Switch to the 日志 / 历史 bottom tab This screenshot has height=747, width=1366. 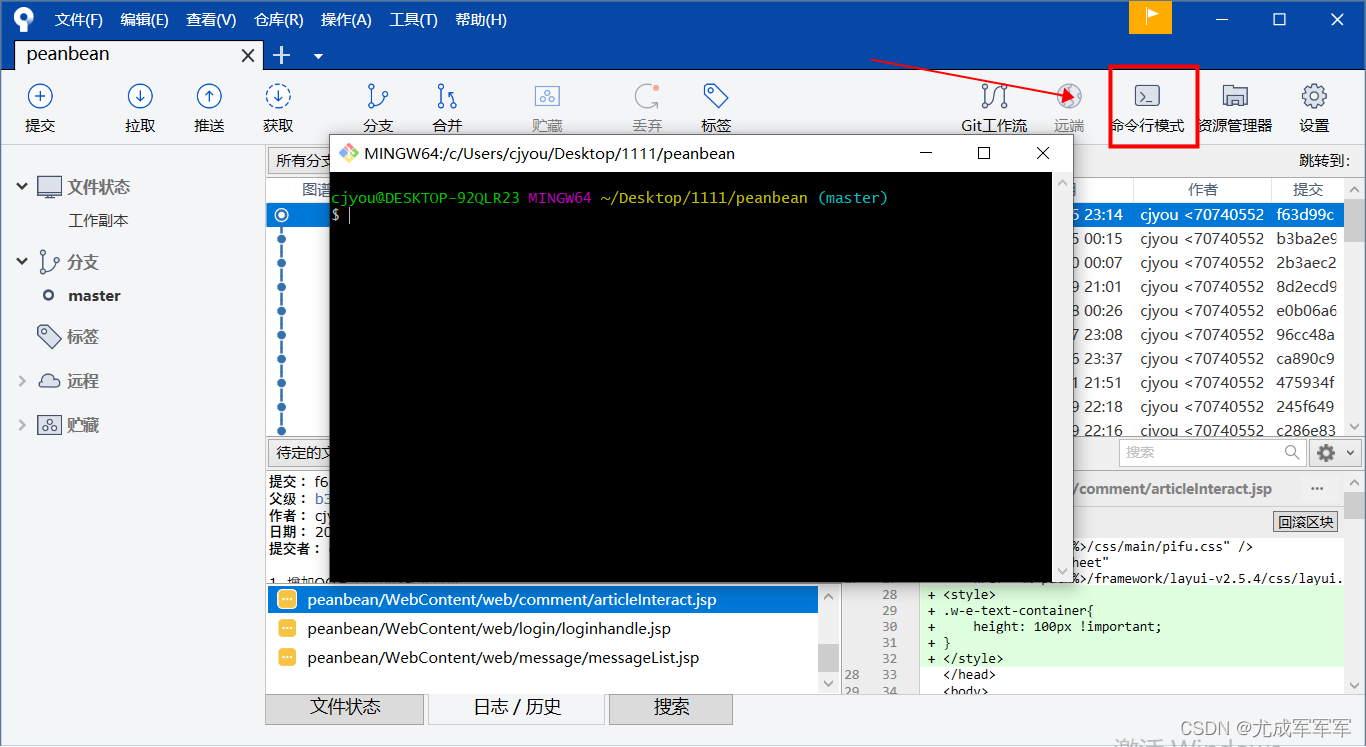(x=517, y=707)
